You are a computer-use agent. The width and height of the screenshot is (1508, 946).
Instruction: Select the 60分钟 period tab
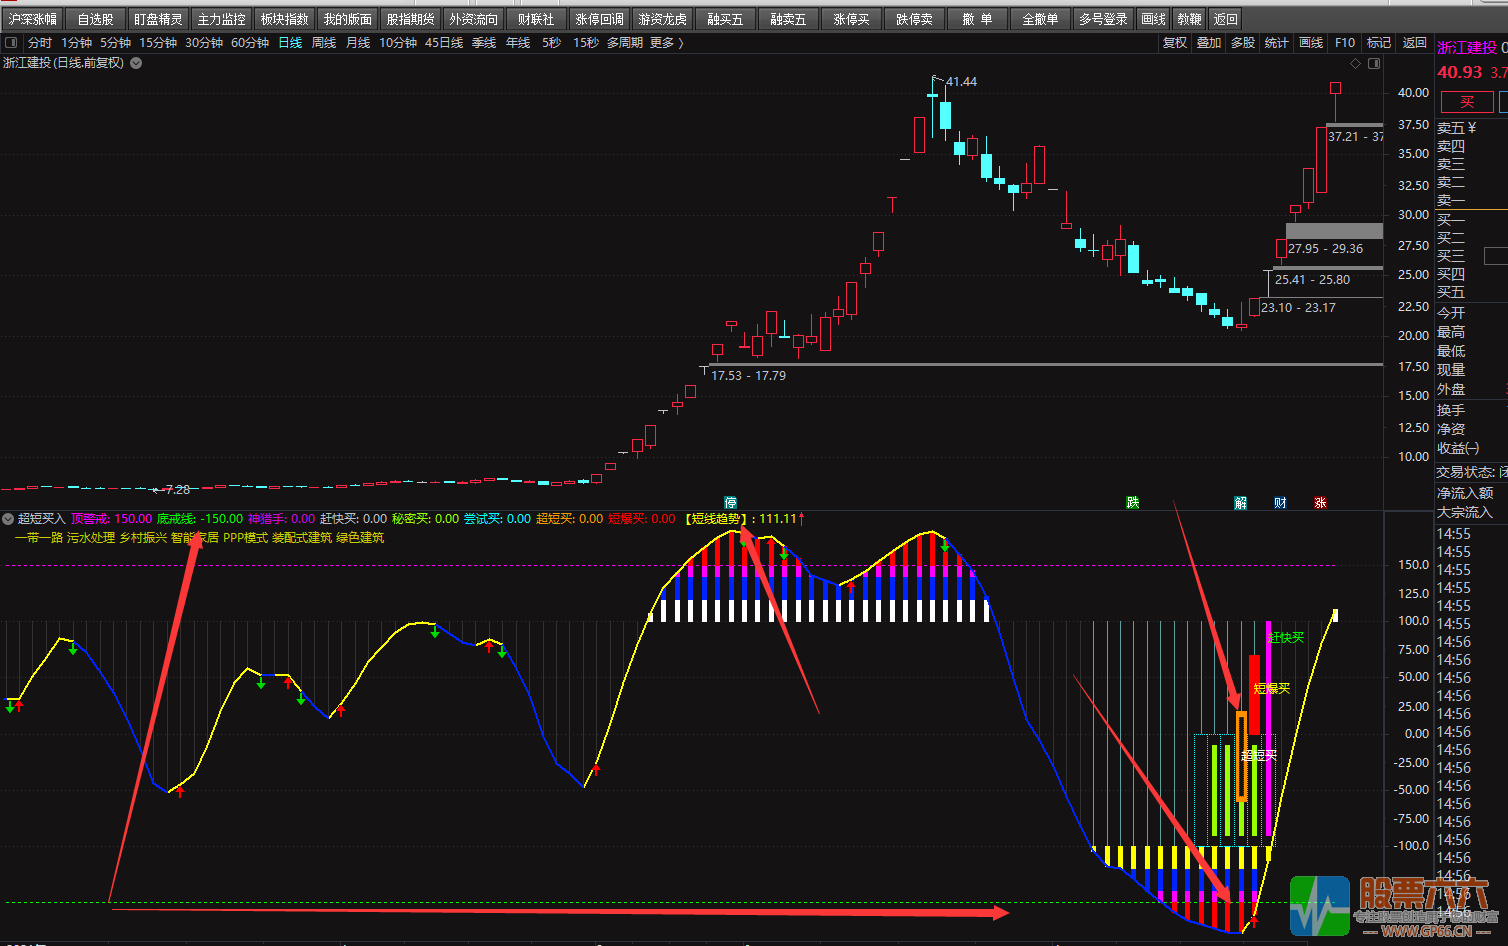pos(250,43)
